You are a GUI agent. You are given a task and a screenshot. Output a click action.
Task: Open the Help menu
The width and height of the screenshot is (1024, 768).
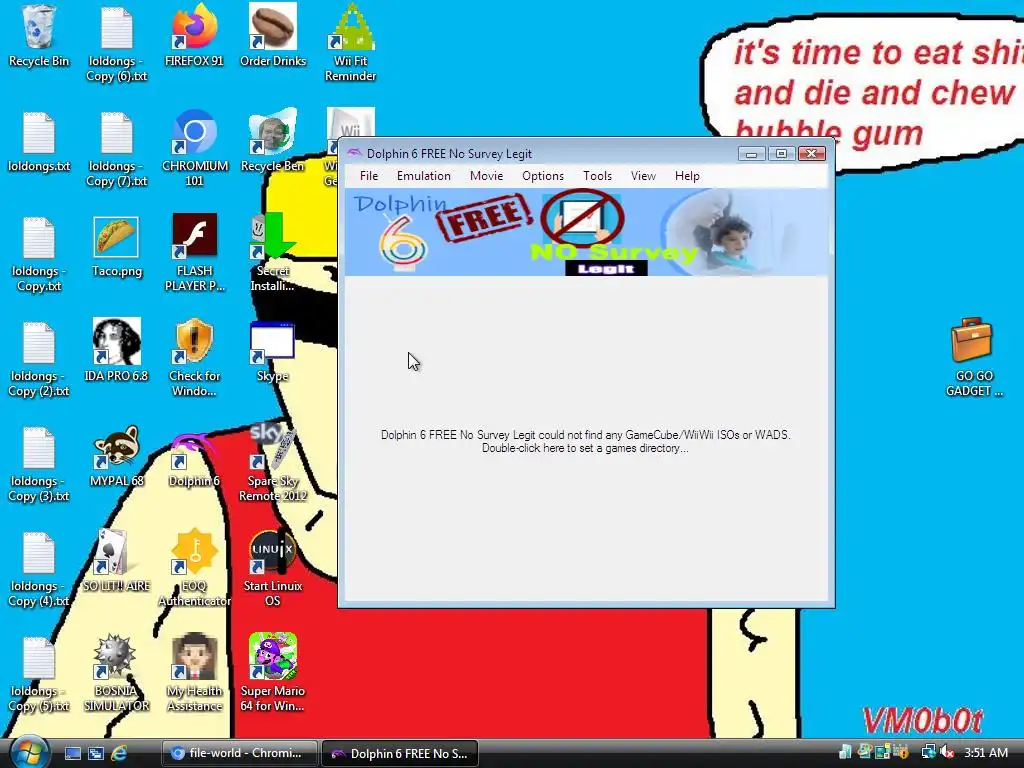(687, 176)
